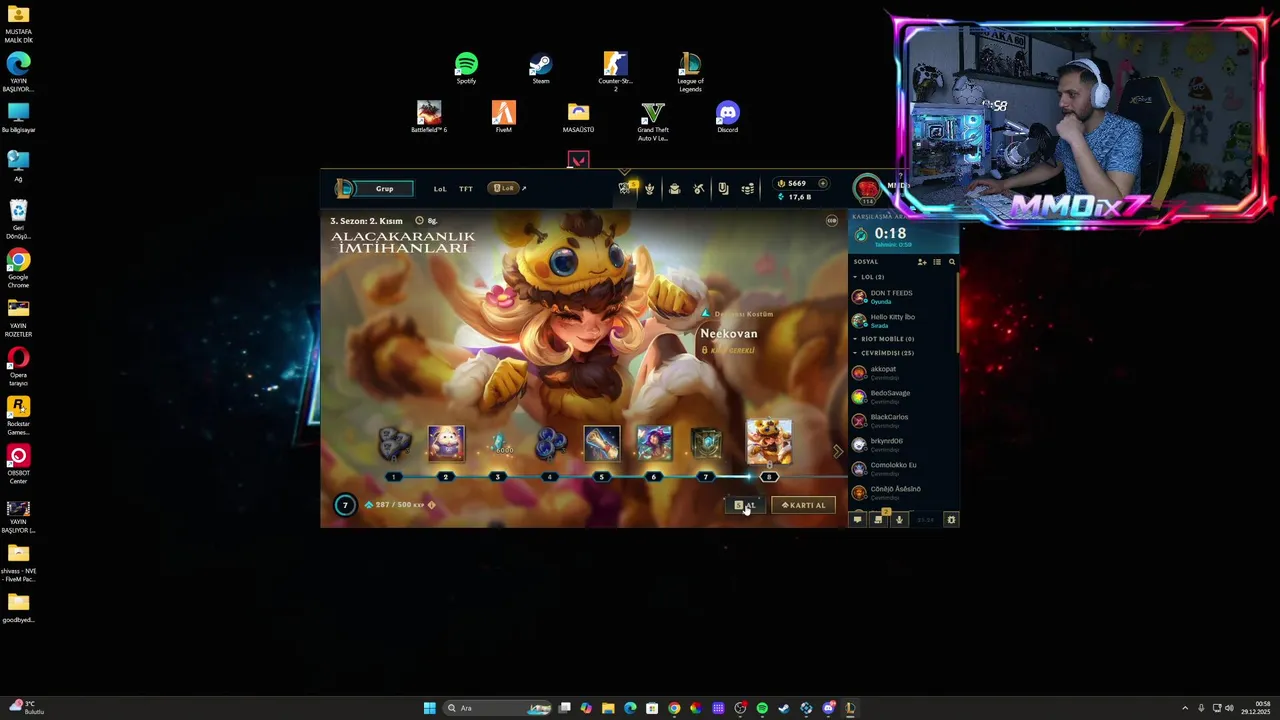
Task: Select pass level 8 marker
Action: (x=769, y=477)
